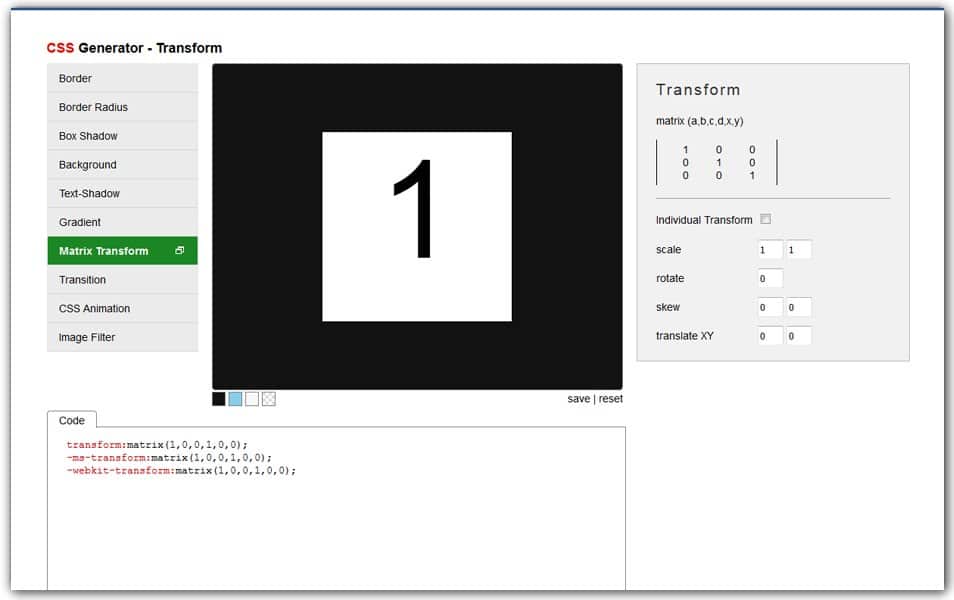Screen dimensions: 954x600
Task: Focus the rotate value input
Action: click(770, 279)
